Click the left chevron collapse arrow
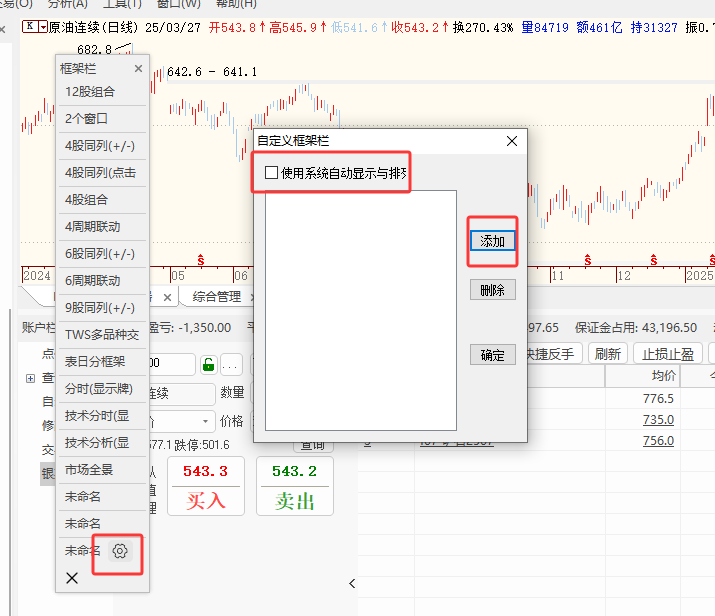 point(352,583)
